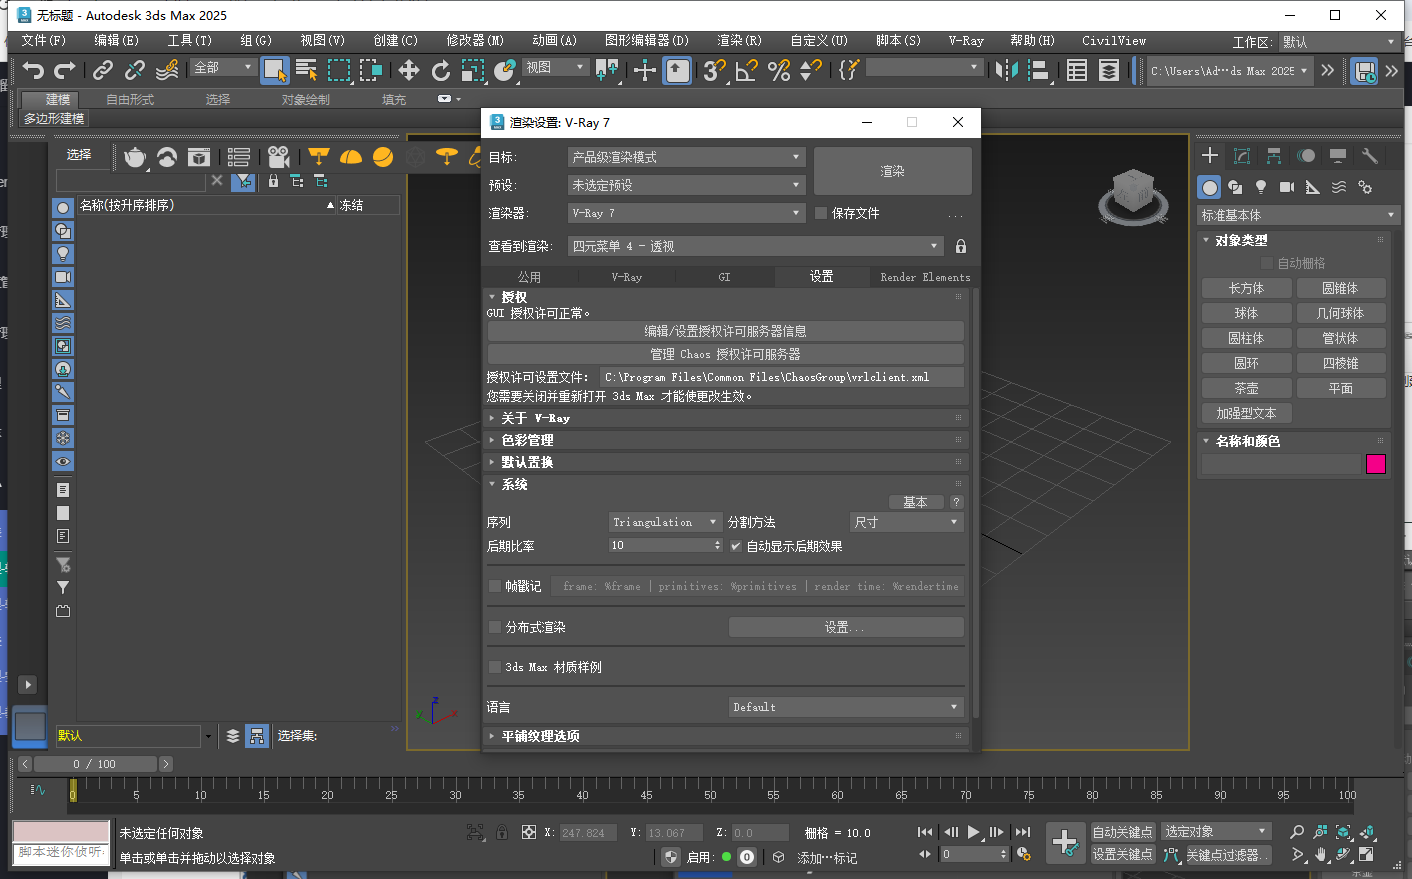Image resolution: width=1412 pixels, height=879 pixels.
Task: Switch to the GI tab in render settings
Action: point(724,276)
